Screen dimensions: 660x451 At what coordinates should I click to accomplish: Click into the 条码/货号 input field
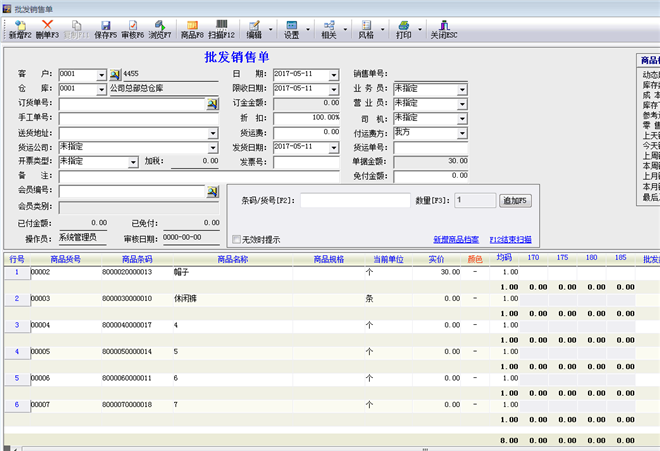(x=355, y=200)
